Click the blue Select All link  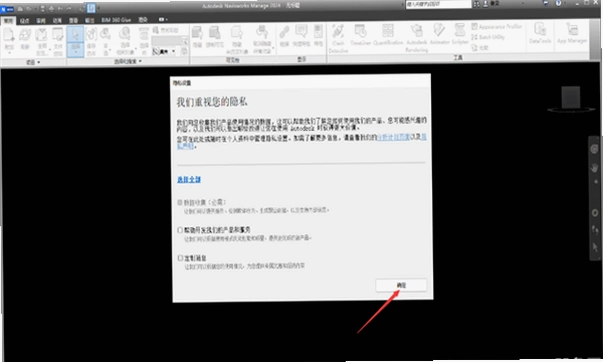point(189,180)
